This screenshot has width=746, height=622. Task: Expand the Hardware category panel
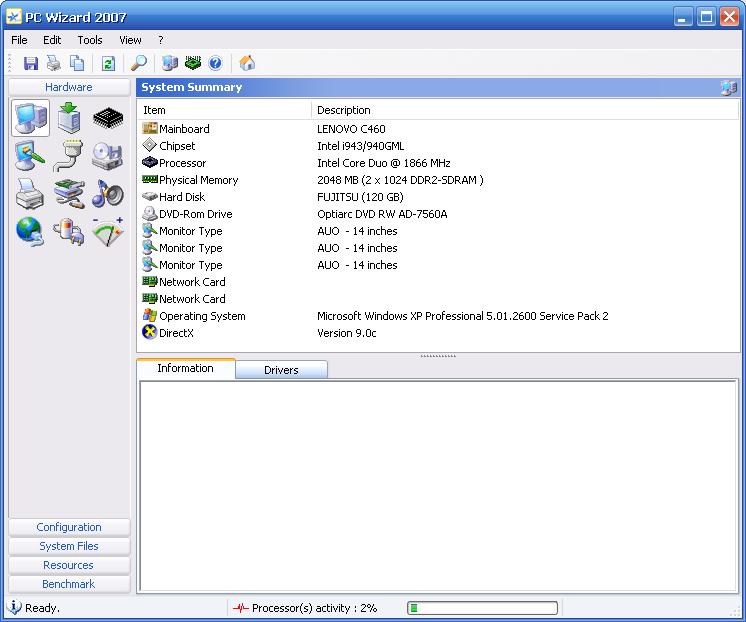point(69,87)
